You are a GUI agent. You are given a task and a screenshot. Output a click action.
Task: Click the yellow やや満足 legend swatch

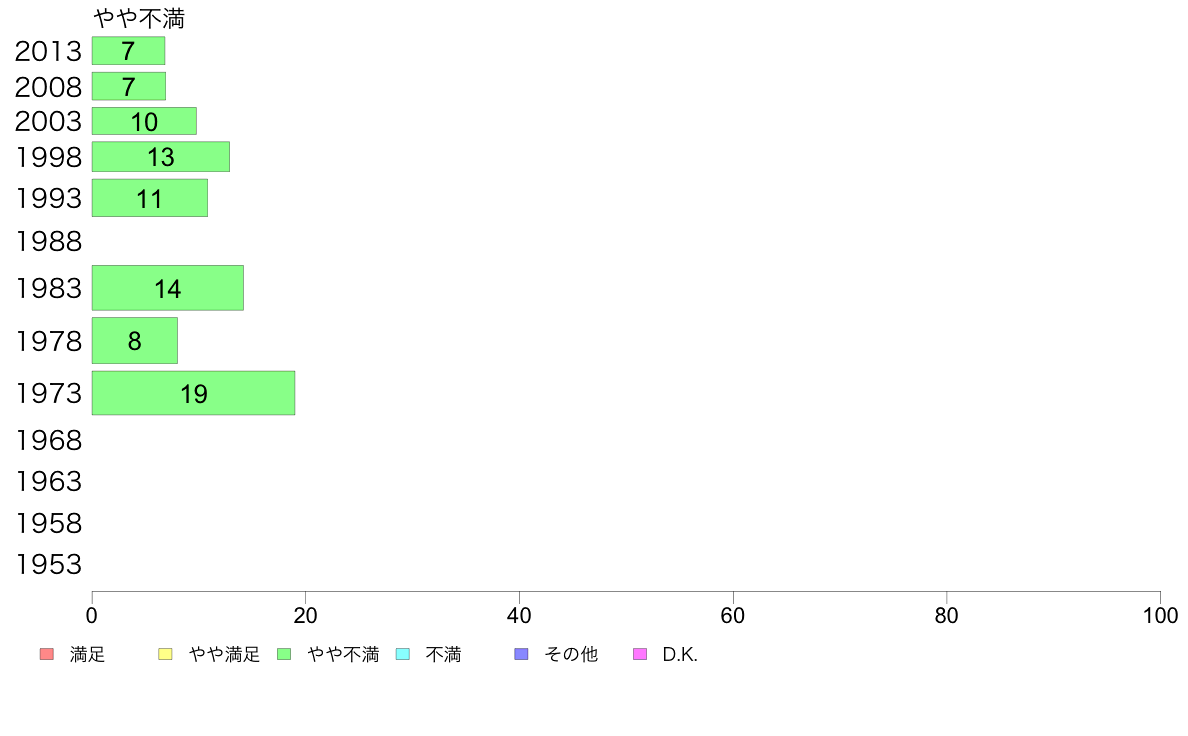click(165, 654)
